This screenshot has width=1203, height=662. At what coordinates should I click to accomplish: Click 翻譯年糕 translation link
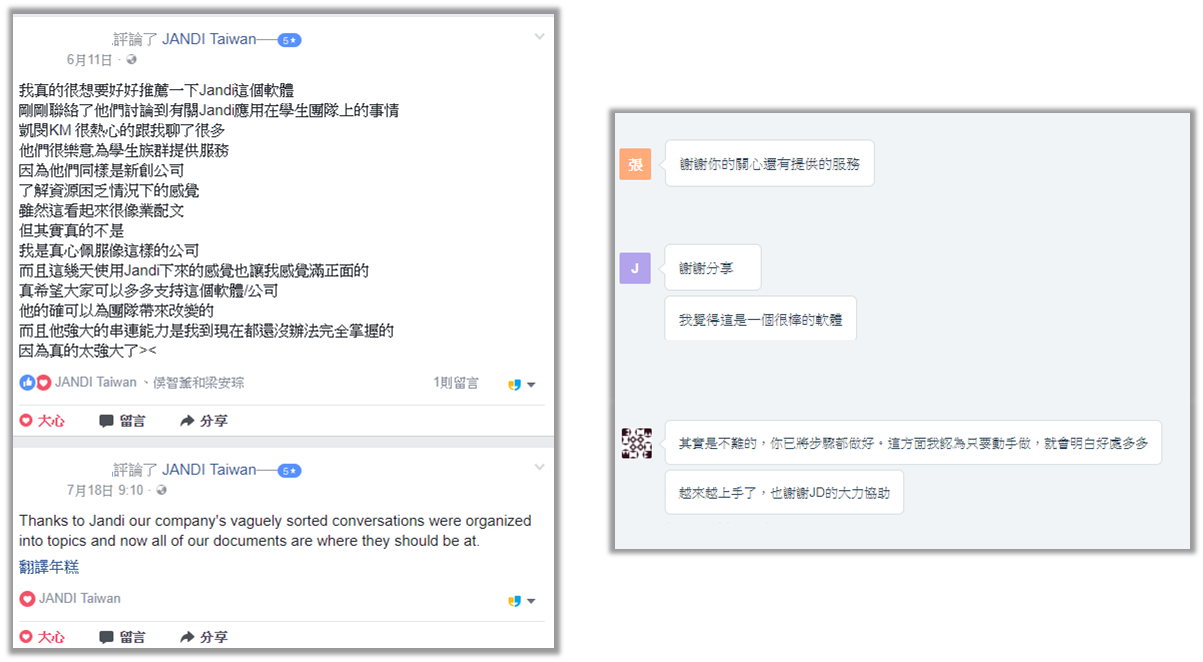pos(49,567)
